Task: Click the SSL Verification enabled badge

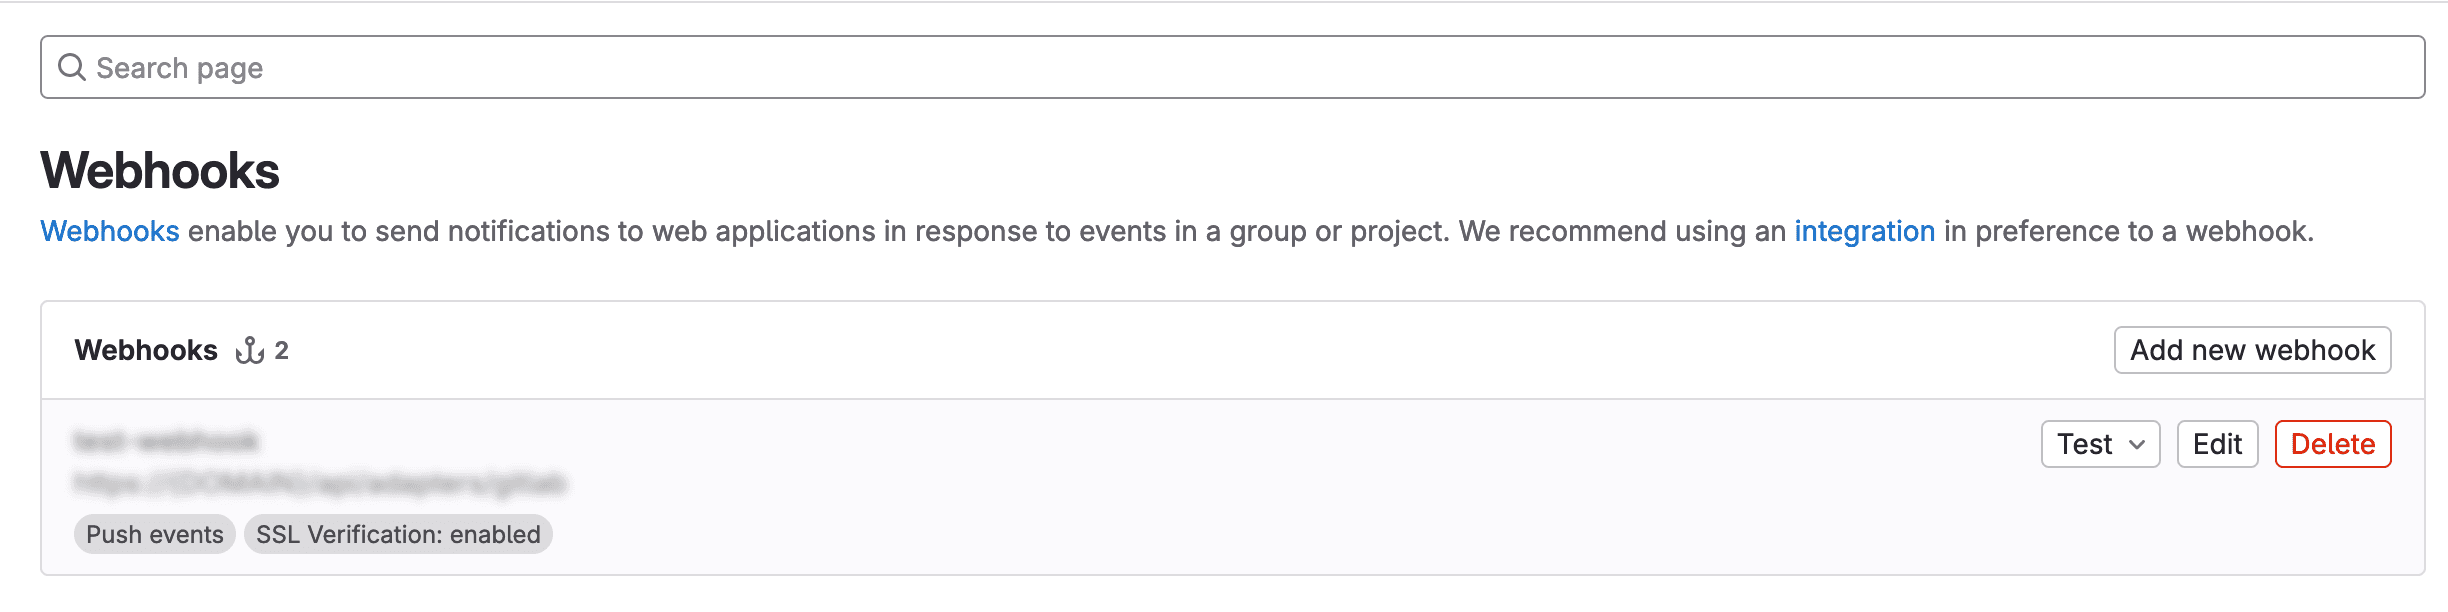Action: tap(398, 533)
